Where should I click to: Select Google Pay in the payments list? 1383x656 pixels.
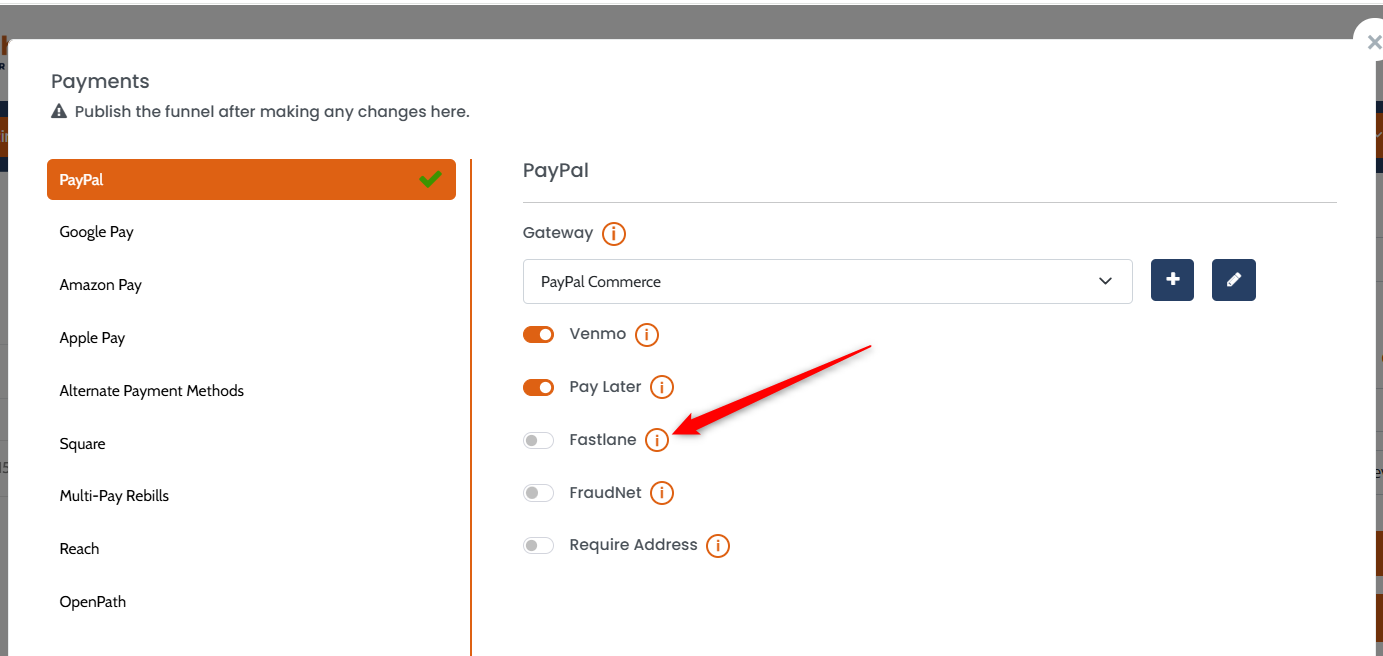(97, 232)
